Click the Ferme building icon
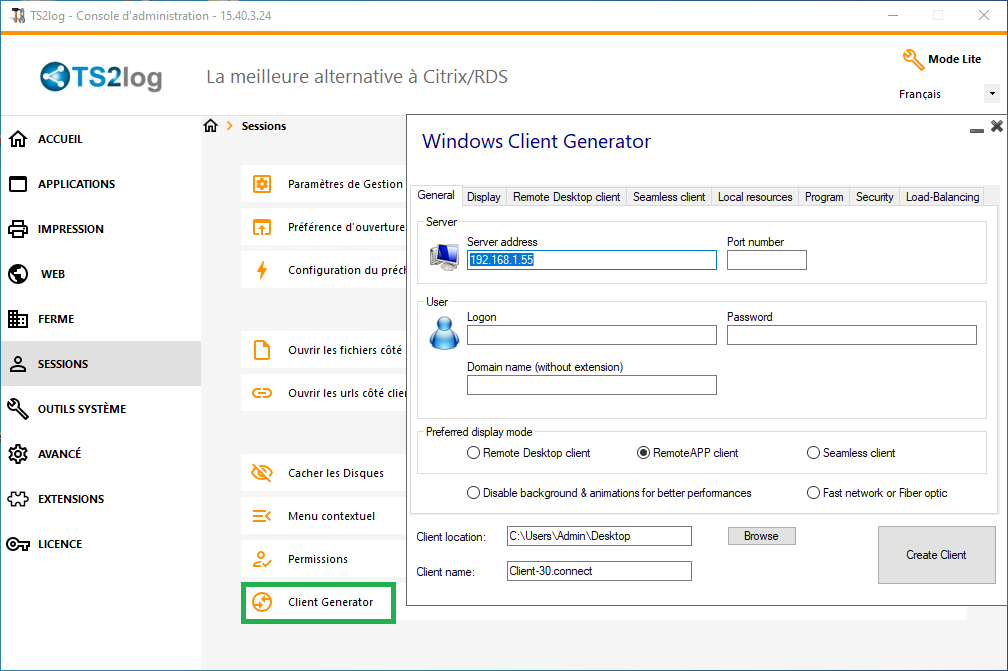Viewport: 1008px width, 671px height. [x=18, y=319]
